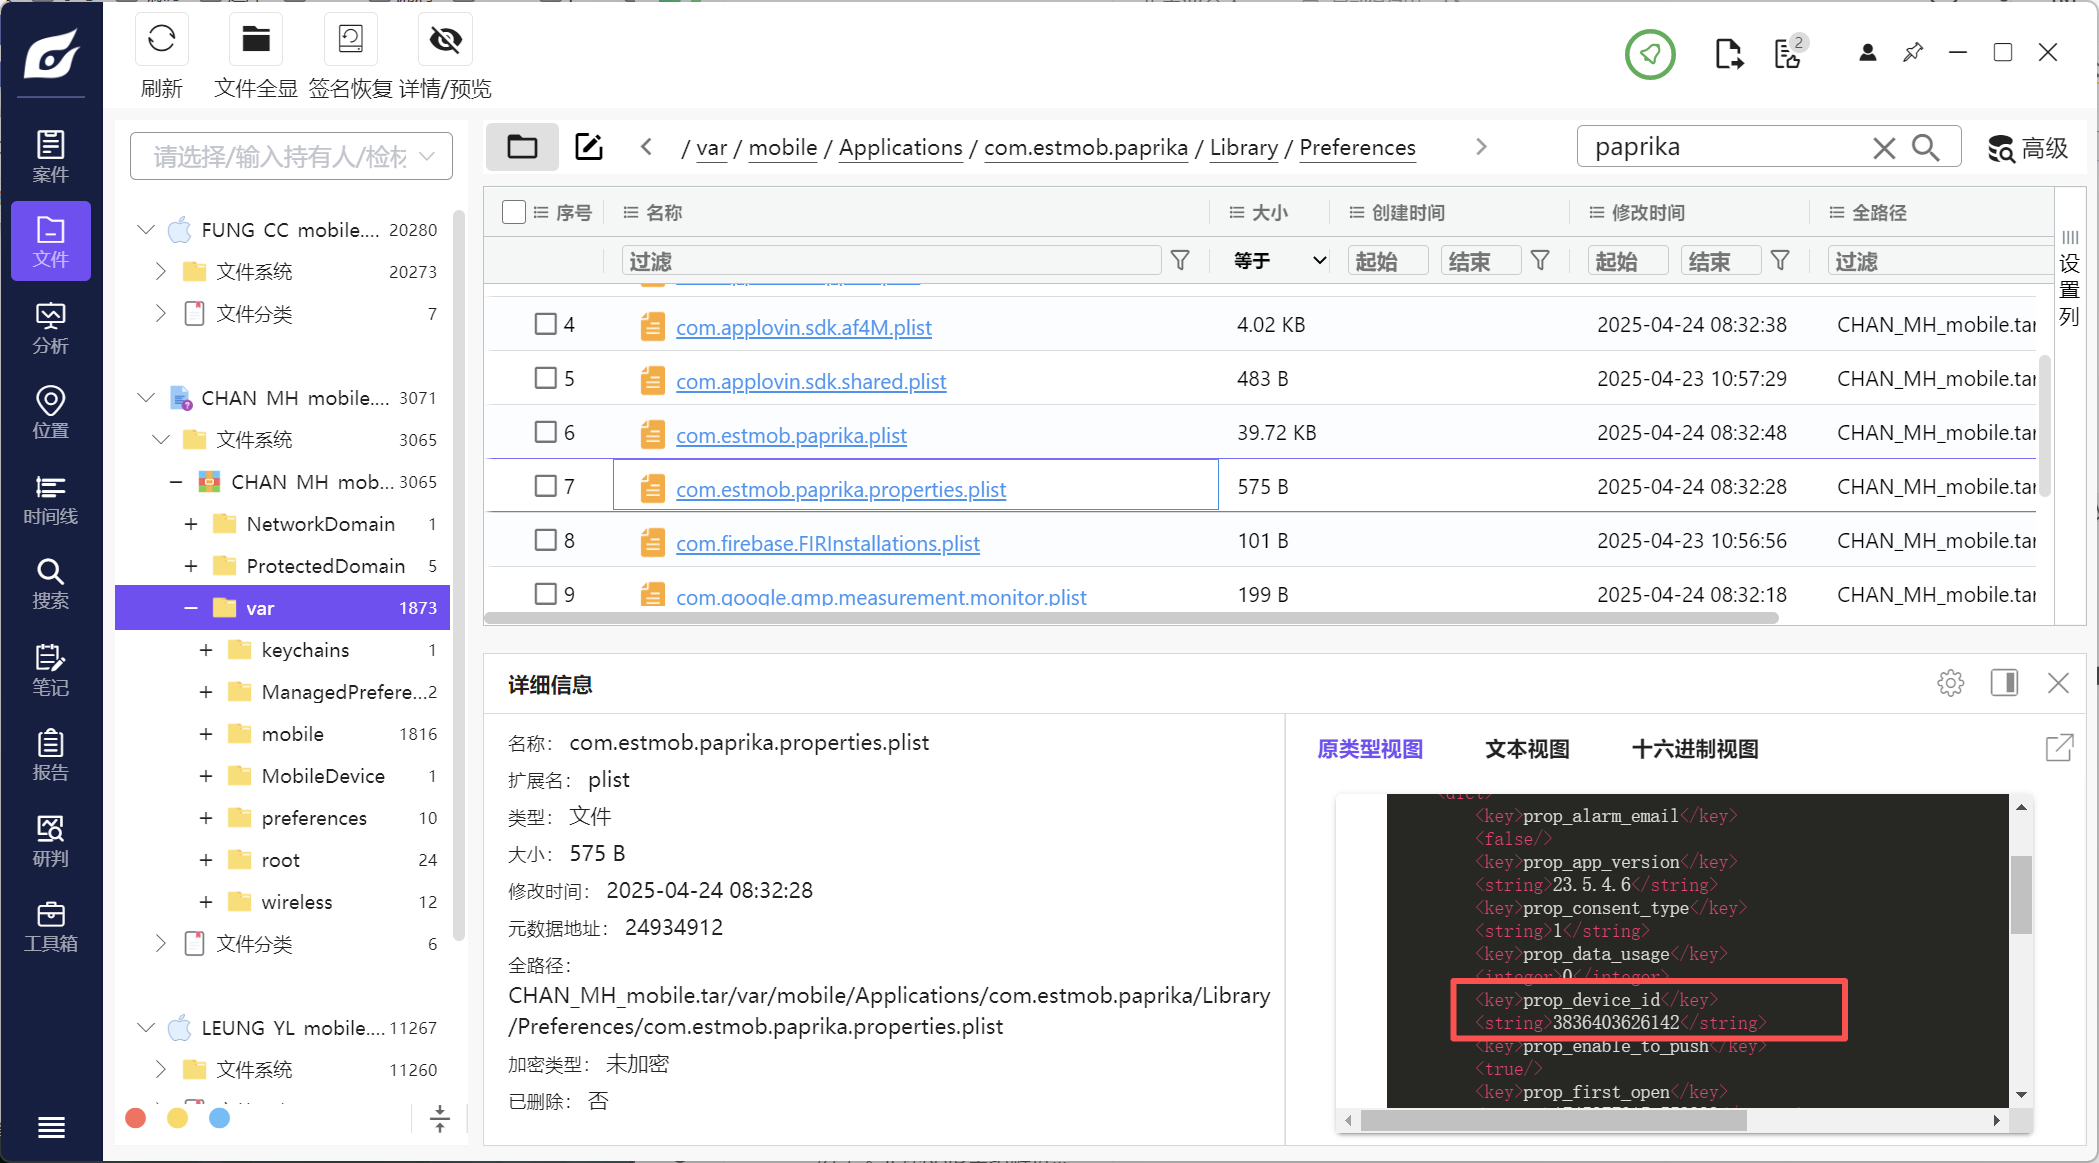
Task: Click the red color dot at bottom left
Action: (x=136, y=1118)
